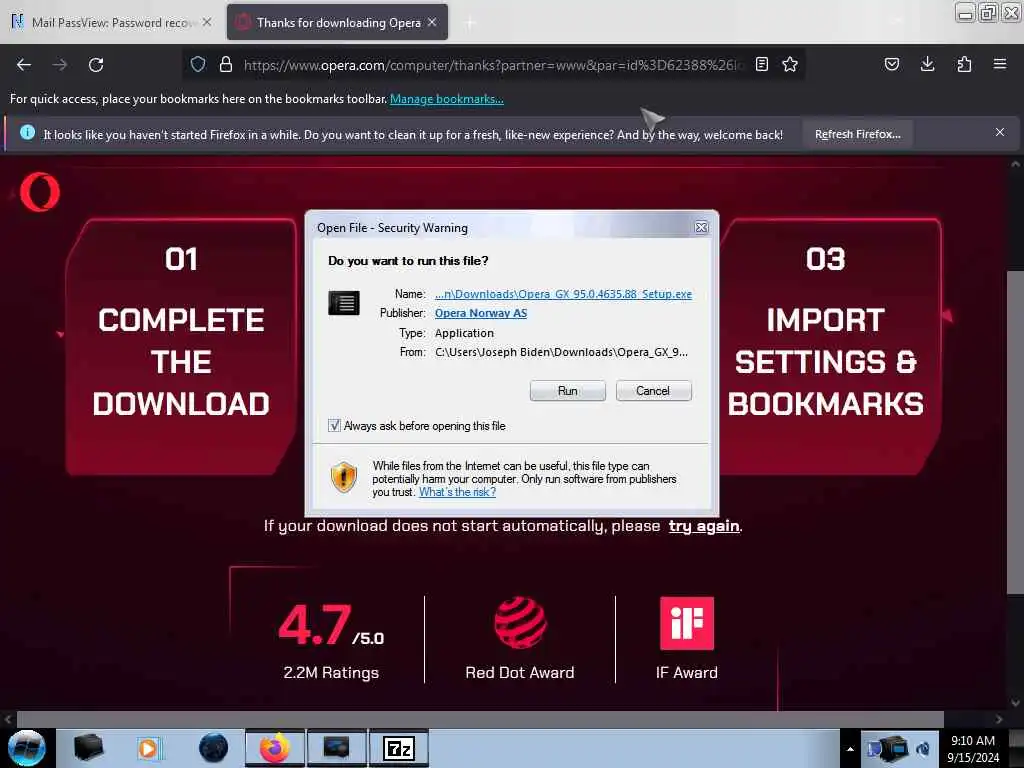Select the Thanks for downloading Opera tab
The height and width of the screenshot is (768, 1024).
(338, 23)
